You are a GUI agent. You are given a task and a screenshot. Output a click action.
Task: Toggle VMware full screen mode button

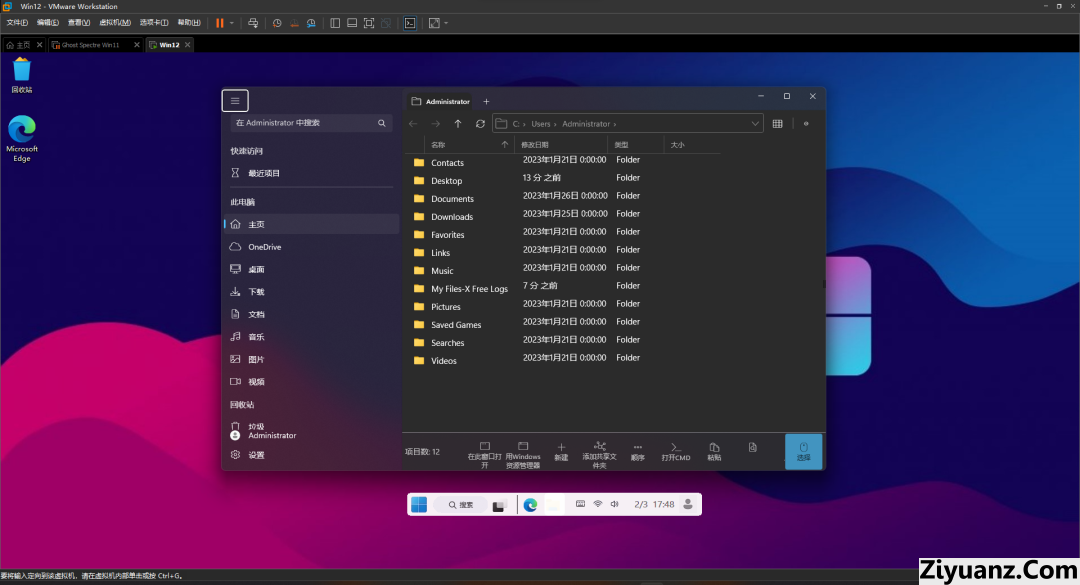[x=369, y=22]
